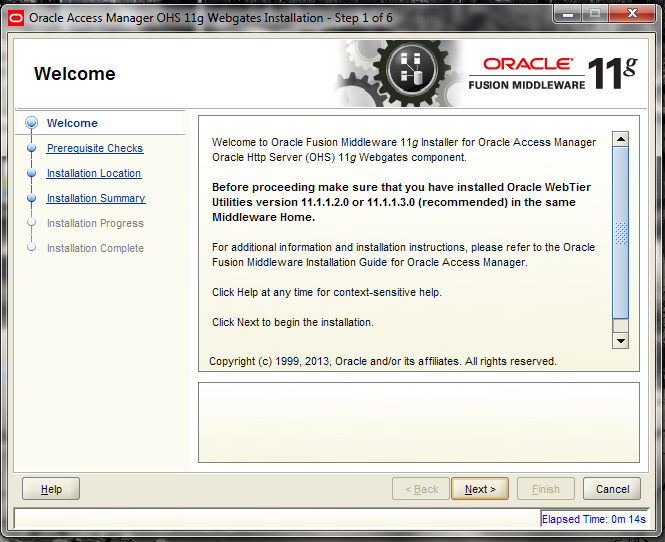Proceed with the Next button
This screenshot has height=542, width=665.
coord(480,489)
